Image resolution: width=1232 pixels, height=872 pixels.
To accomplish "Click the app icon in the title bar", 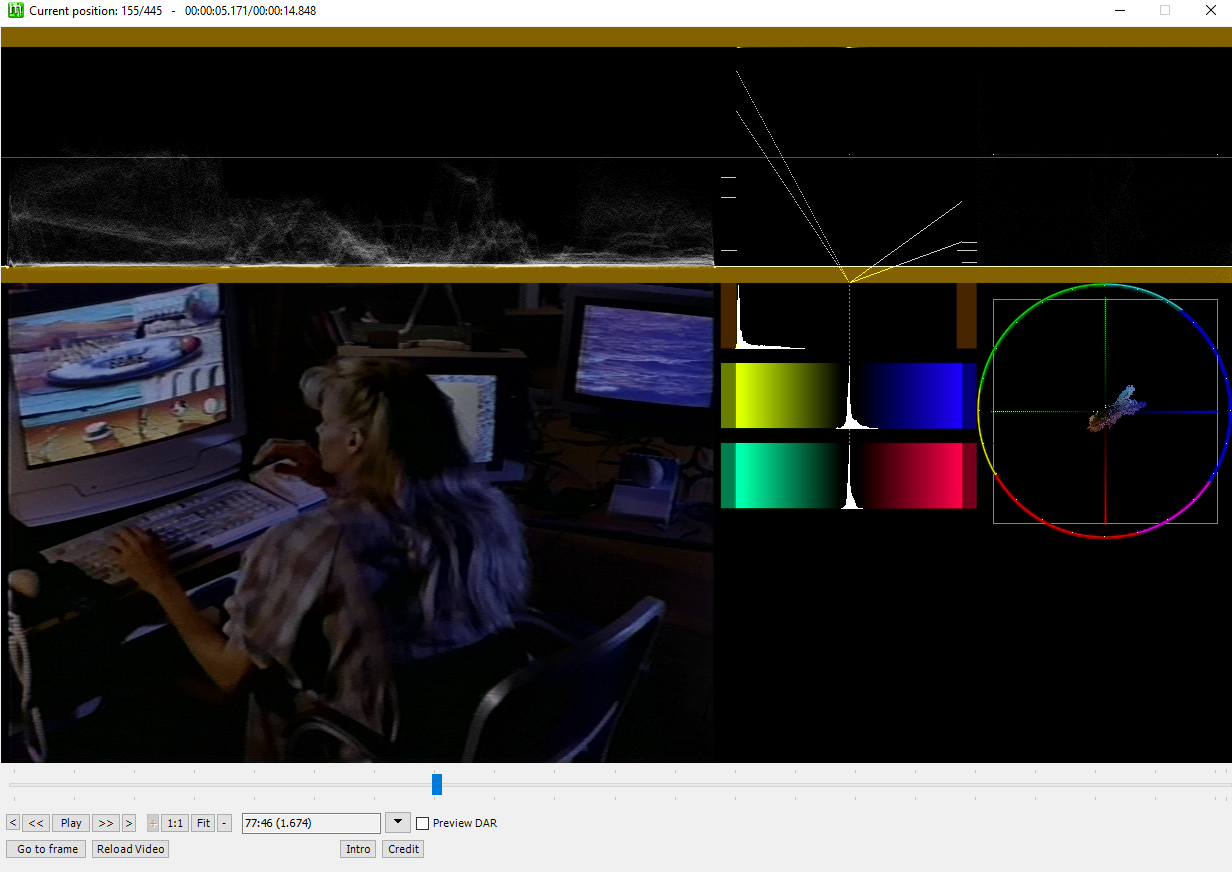I will (15, 10).
